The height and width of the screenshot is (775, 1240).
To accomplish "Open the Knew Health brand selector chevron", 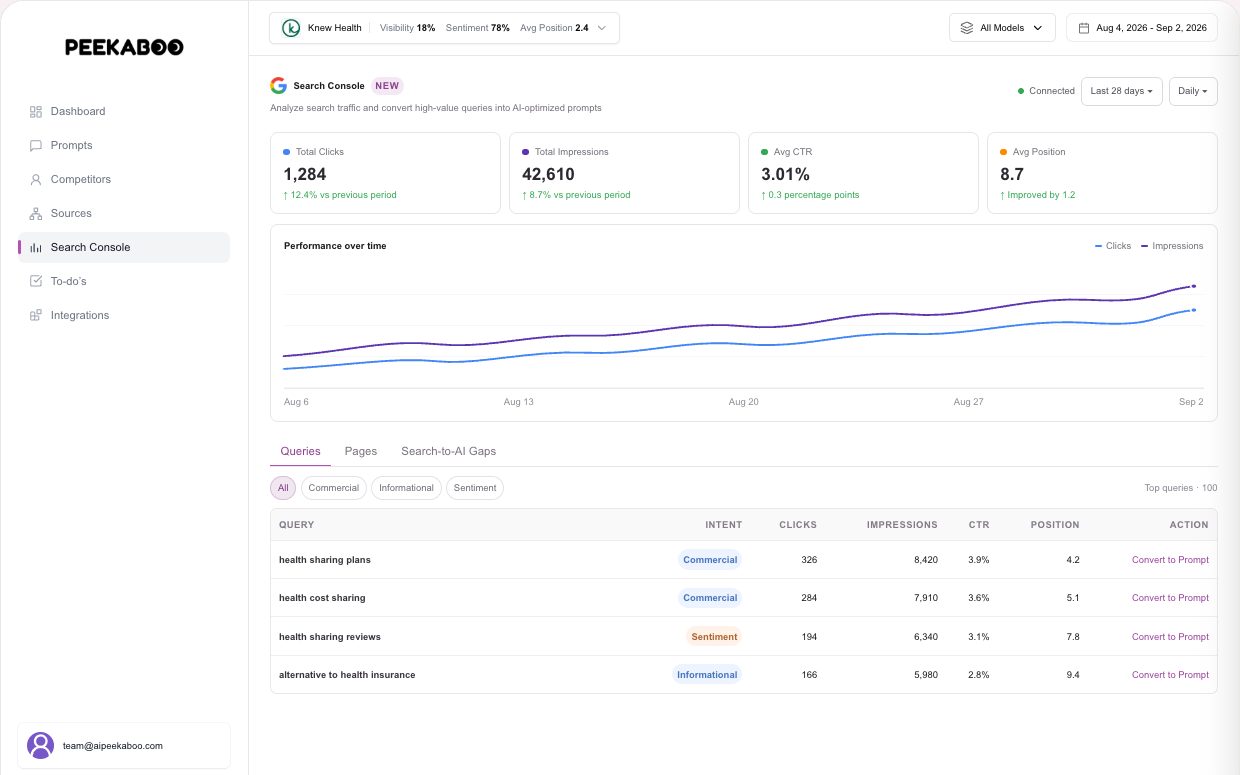I will pyautogui.click(x=601, y=28).
